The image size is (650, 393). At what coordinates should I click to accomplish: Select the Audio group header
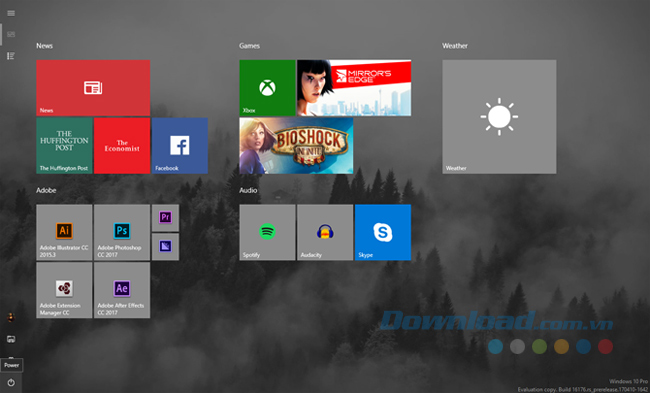point(248,190)
